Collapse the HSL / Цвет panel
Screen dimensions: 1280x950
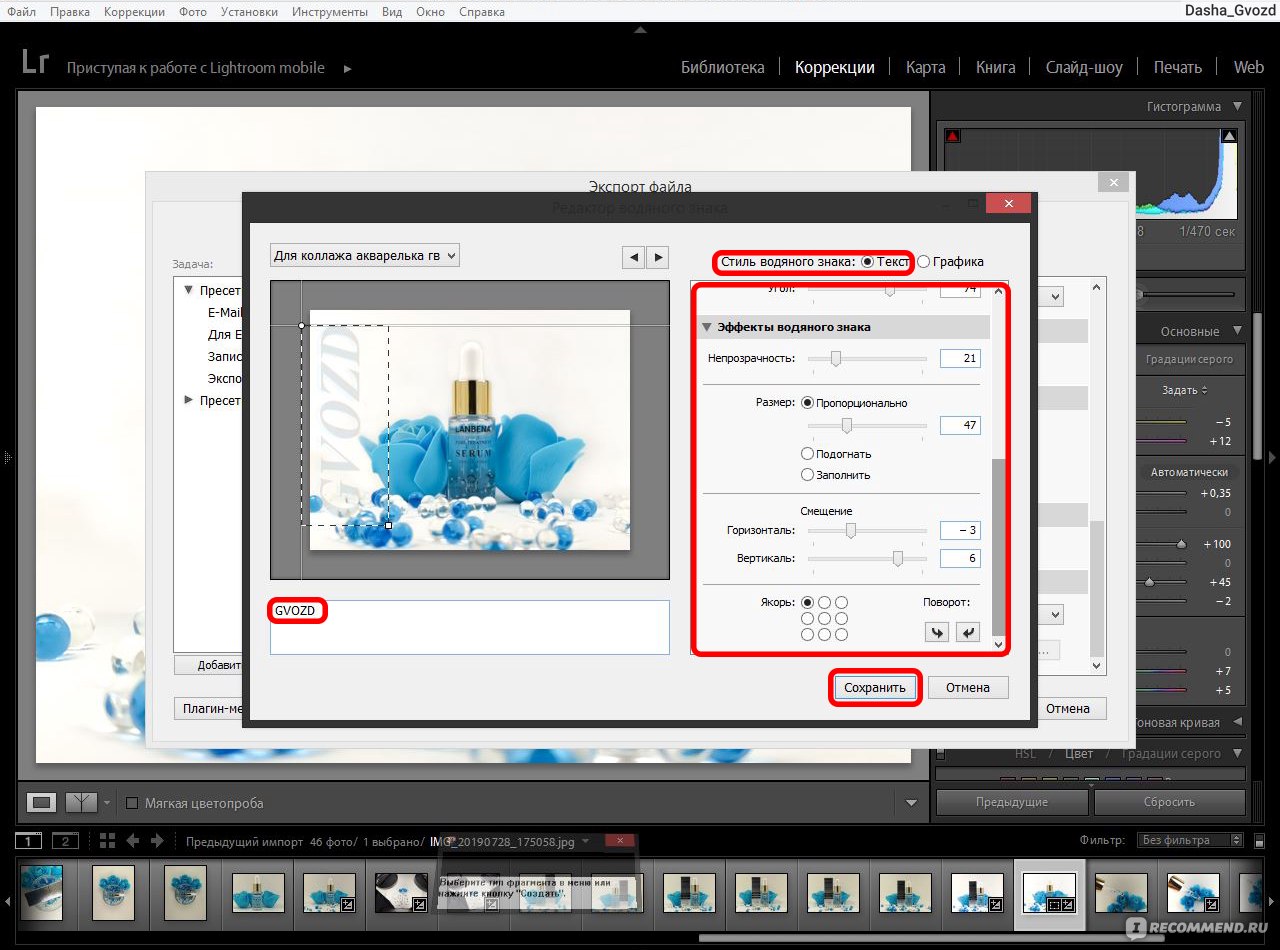(x=1238, y=753)
